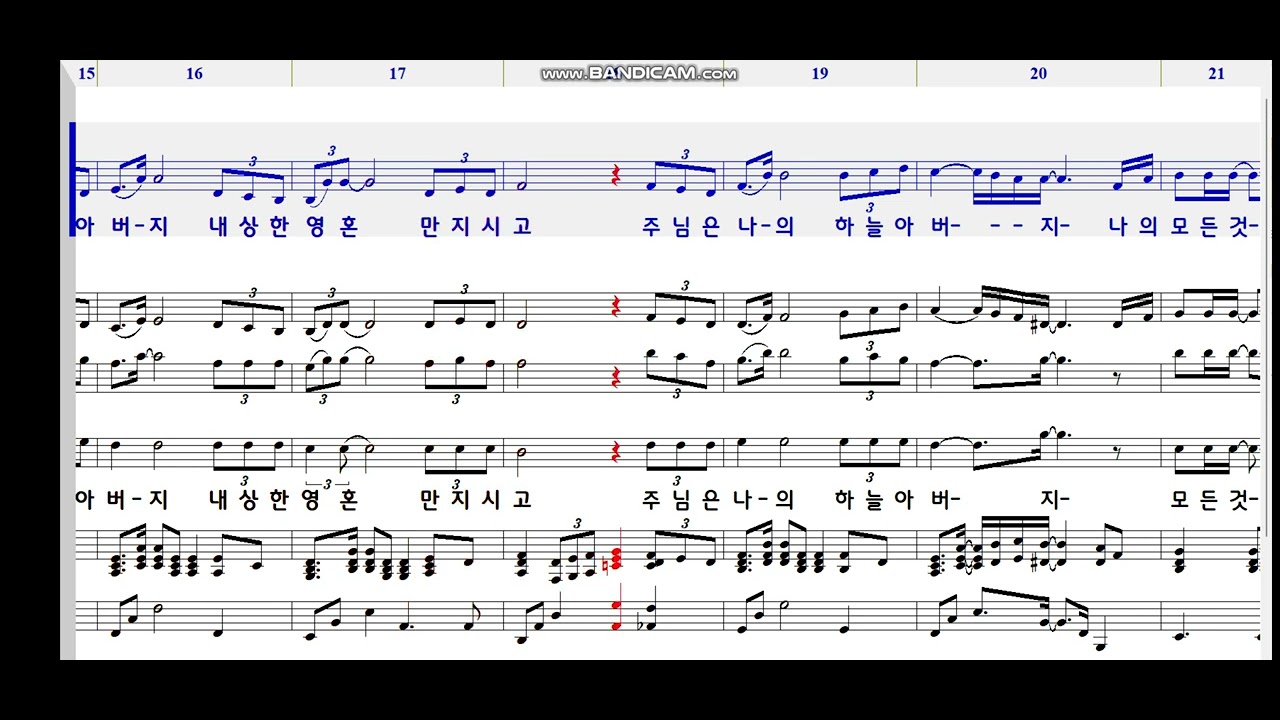Viewport: 1280px width, 720px height.
Task: Jump to measure 19 in the ruler
Action: tap(820, 74)
